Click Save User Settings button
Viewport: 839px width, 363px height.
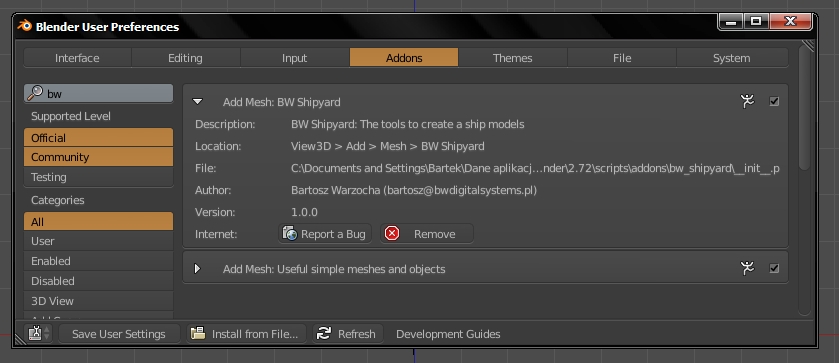pos(119,334)
